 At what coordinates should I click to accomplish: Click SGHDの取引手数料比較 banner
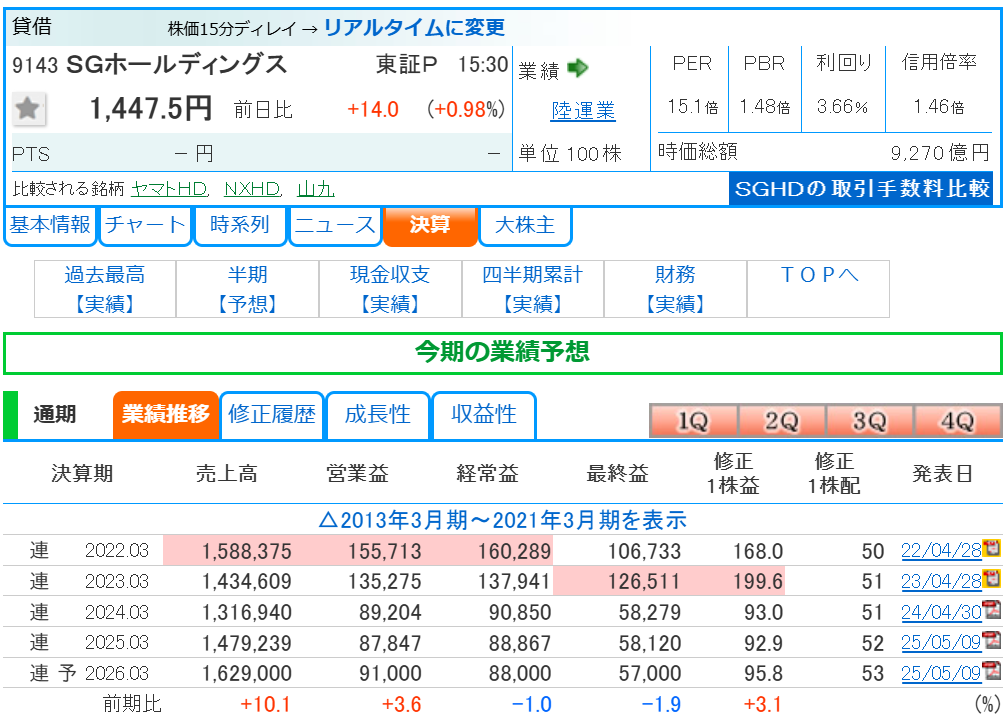tap(861, 189)
